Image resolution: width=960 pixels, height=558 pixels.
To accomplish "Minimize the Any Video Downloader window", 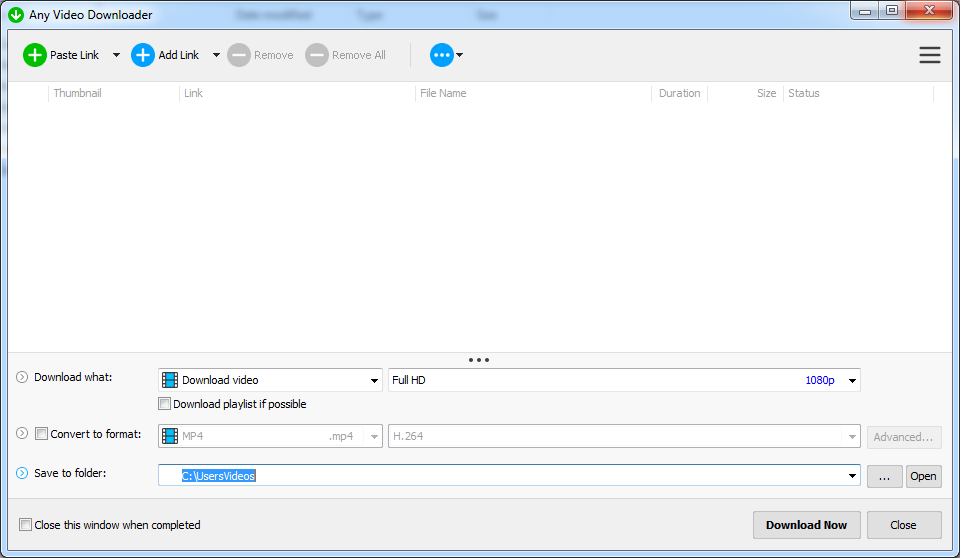I will point(864,10).
